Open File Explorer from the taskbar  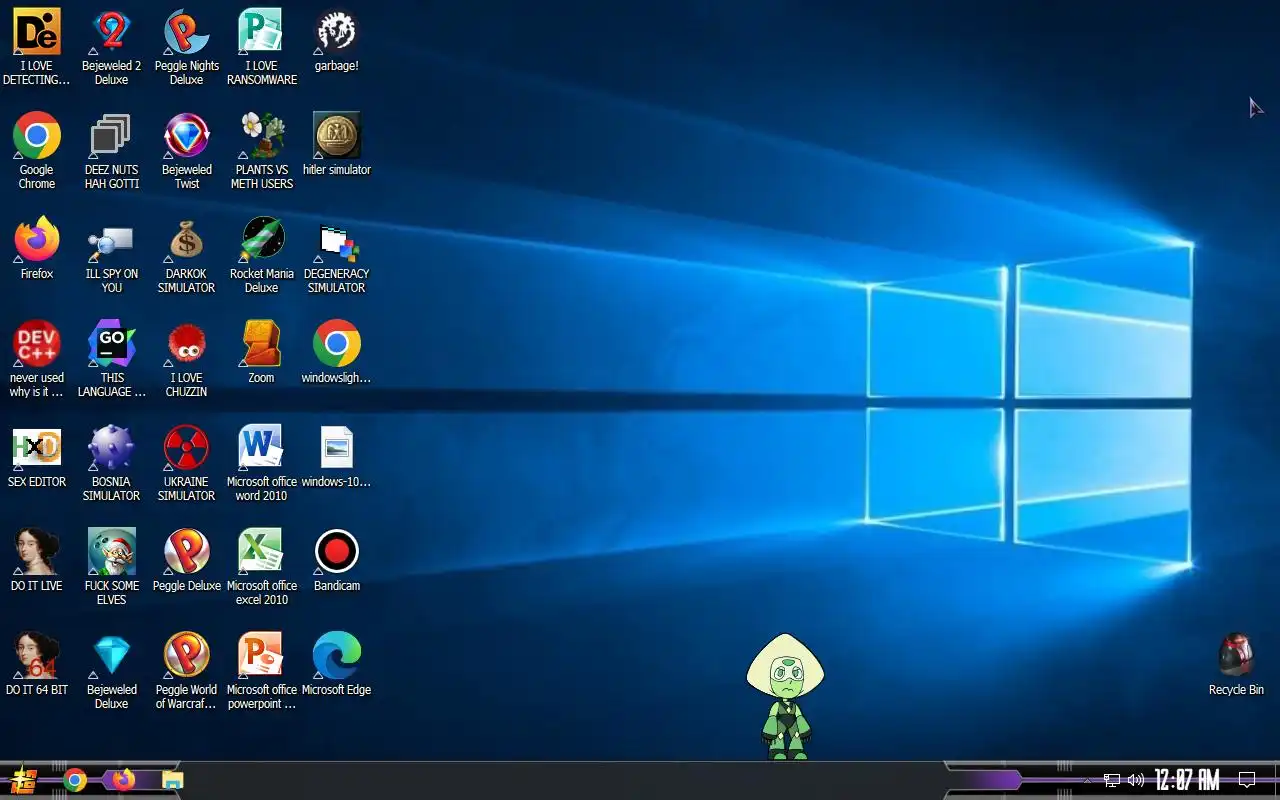[173, 780]
